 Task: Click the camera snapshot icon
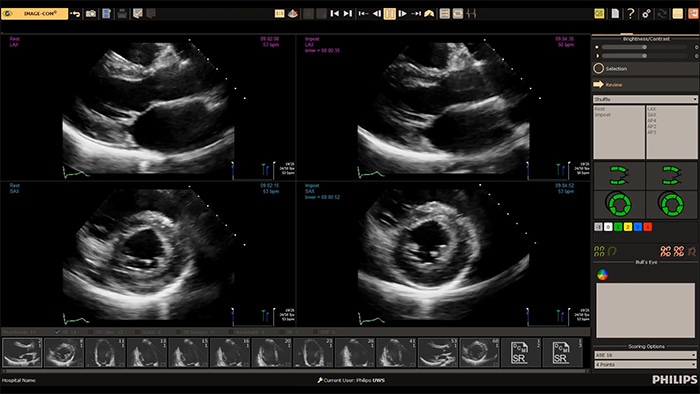91,14
